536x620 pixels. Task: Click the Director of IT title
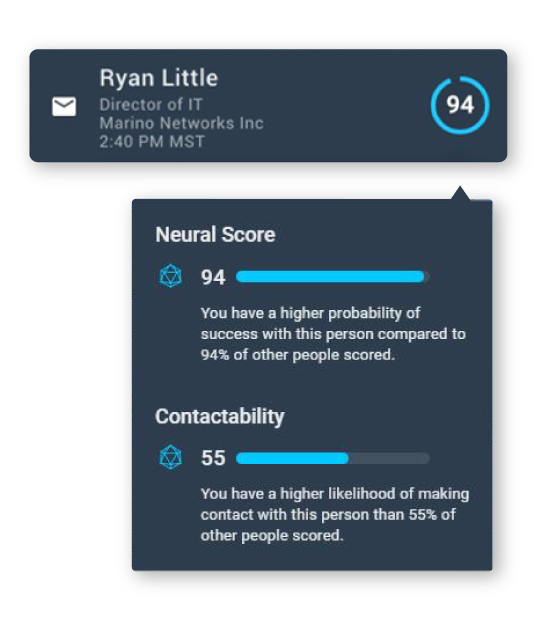pyautogui.click(x=151, y=105)
